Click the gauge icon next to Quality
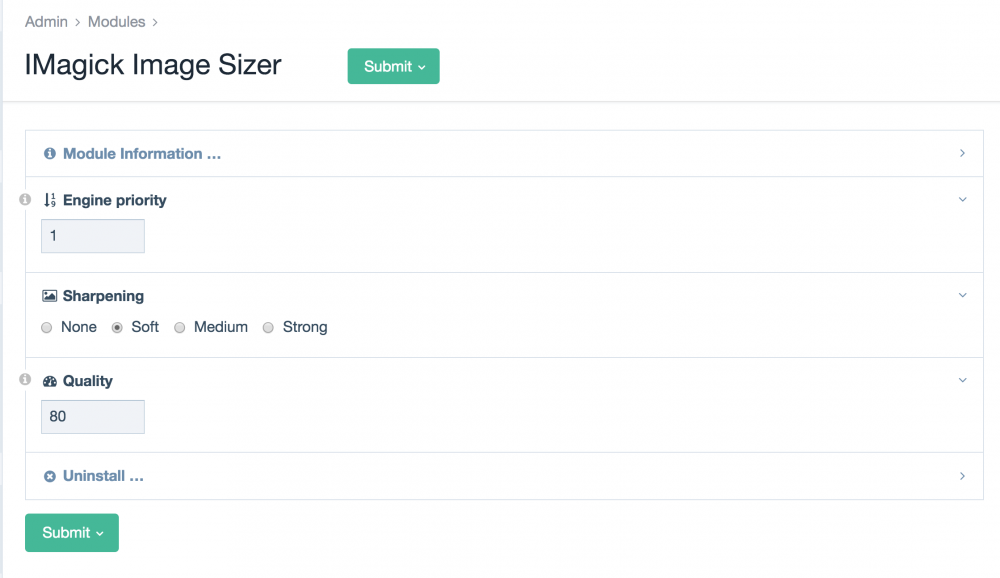The image size is (1000, 578). [50, 381]
